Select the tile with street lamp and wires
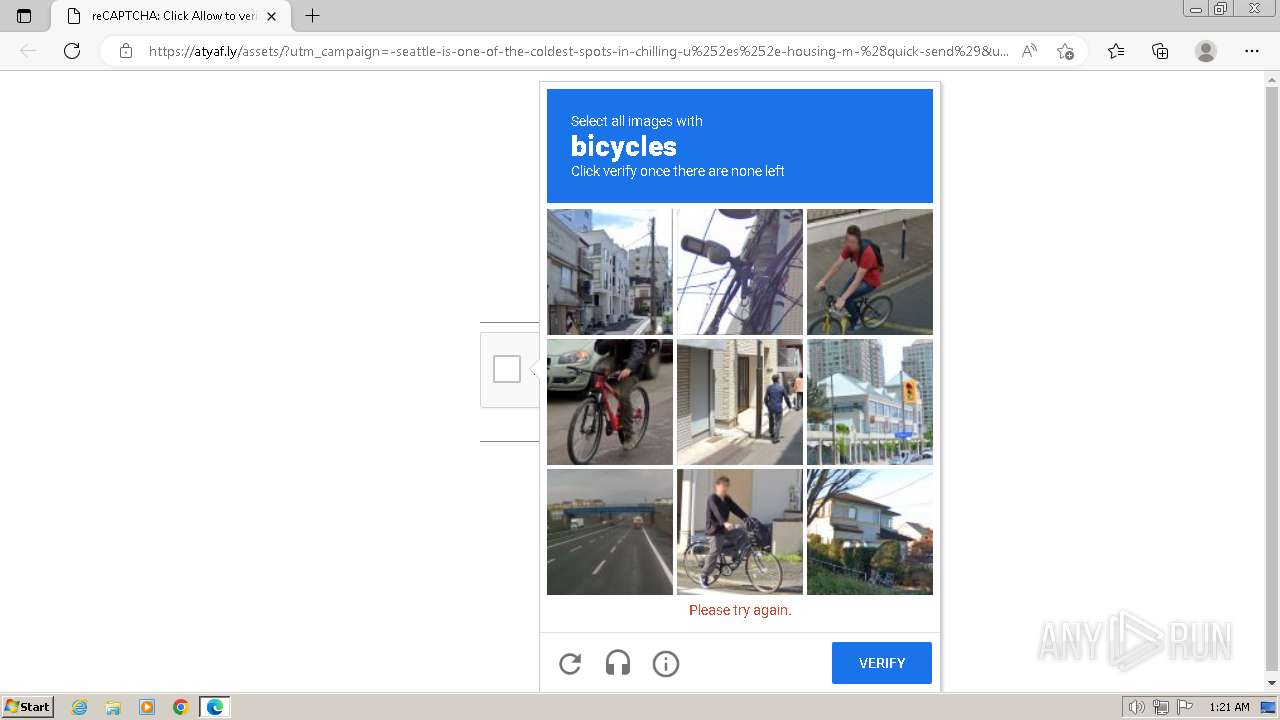1280x720 pixels. click(740, 272)
